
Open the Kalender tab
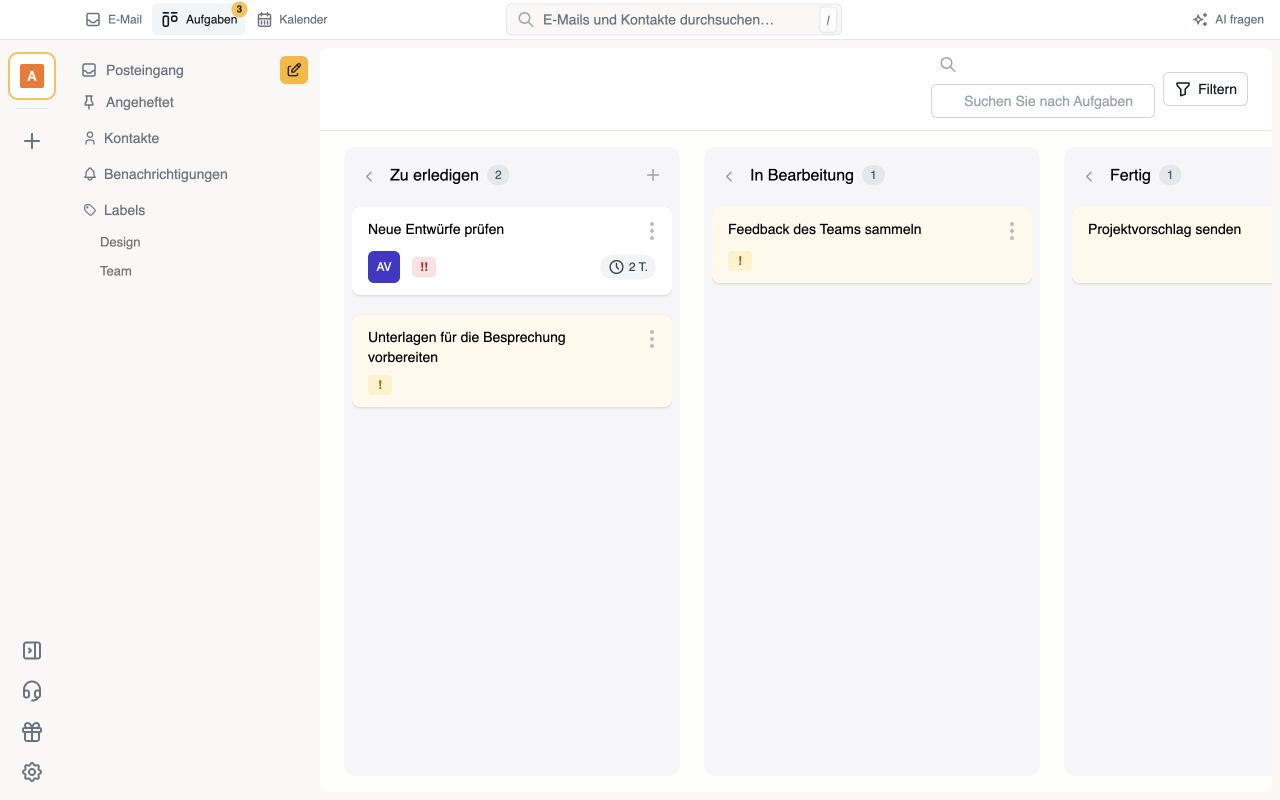point(292,19)
